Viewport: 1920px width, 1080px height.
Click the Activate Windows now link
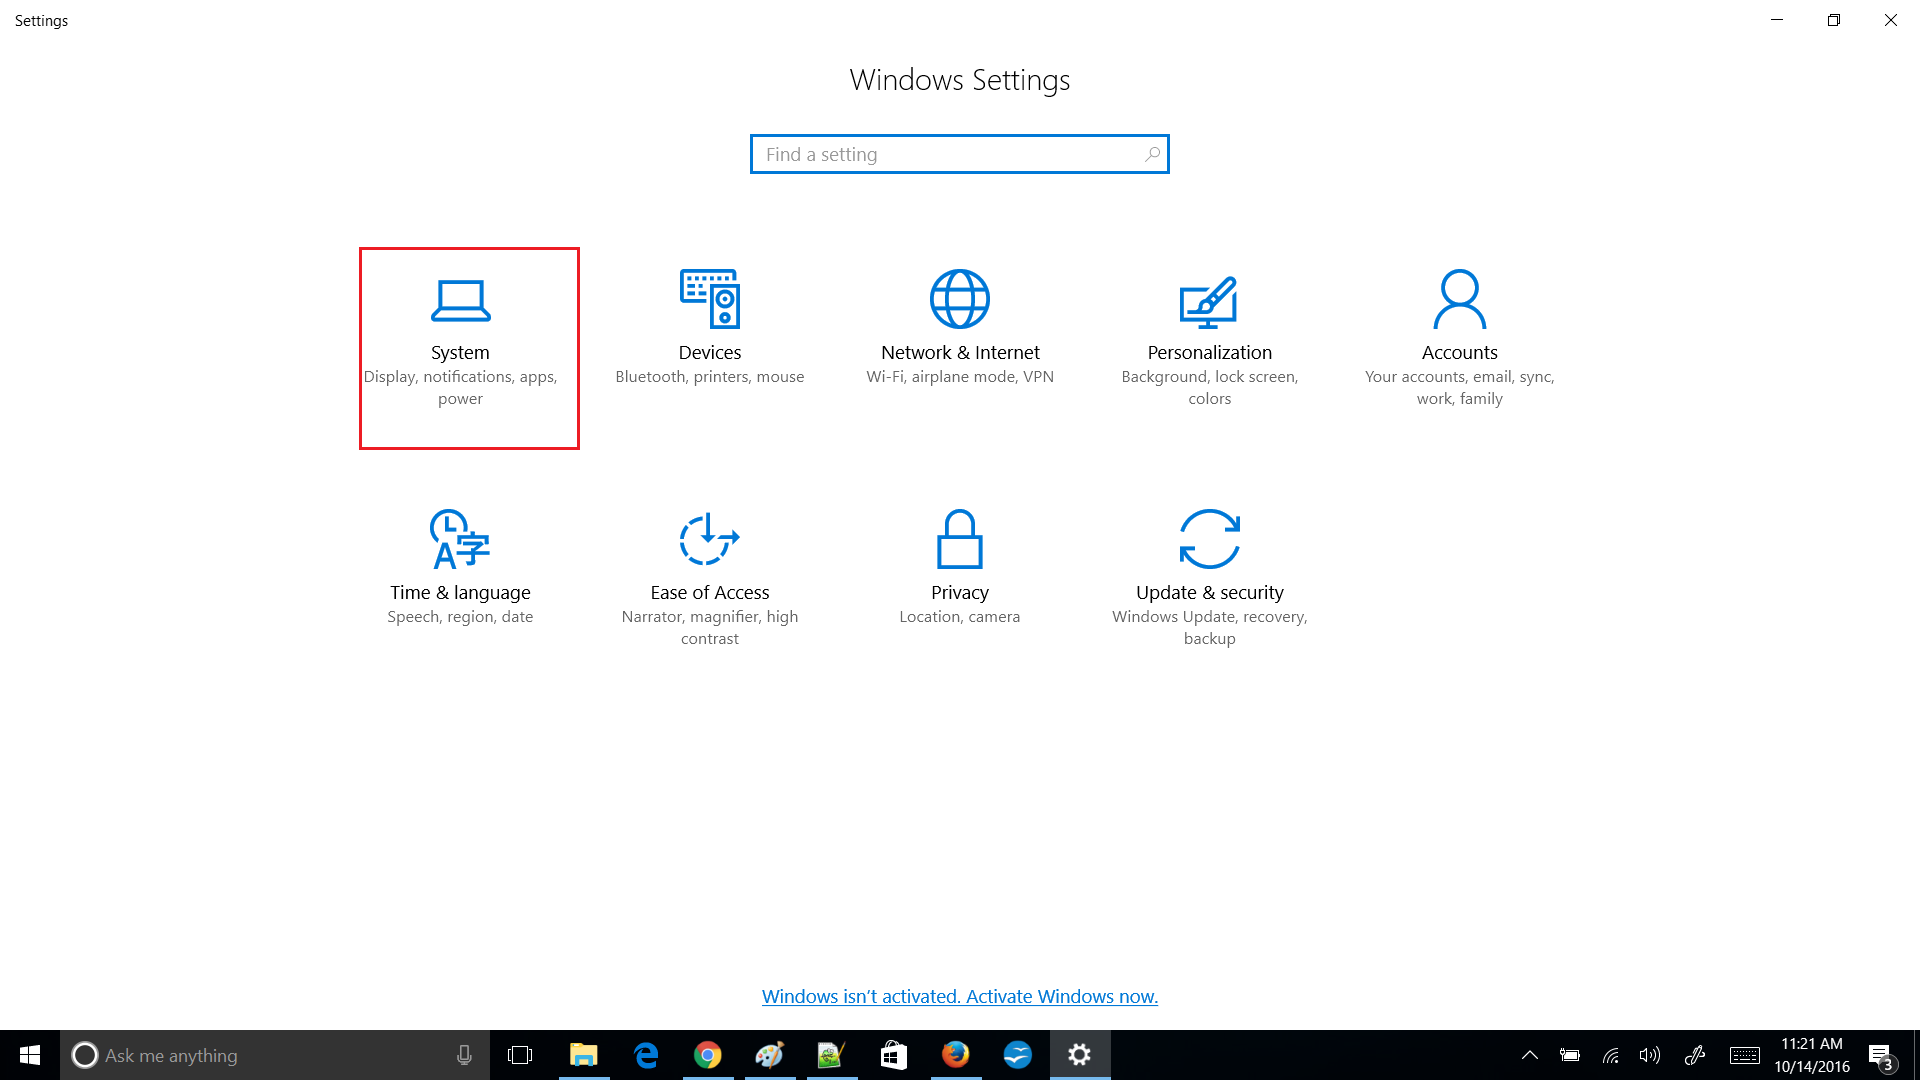[x=960, y=996]
